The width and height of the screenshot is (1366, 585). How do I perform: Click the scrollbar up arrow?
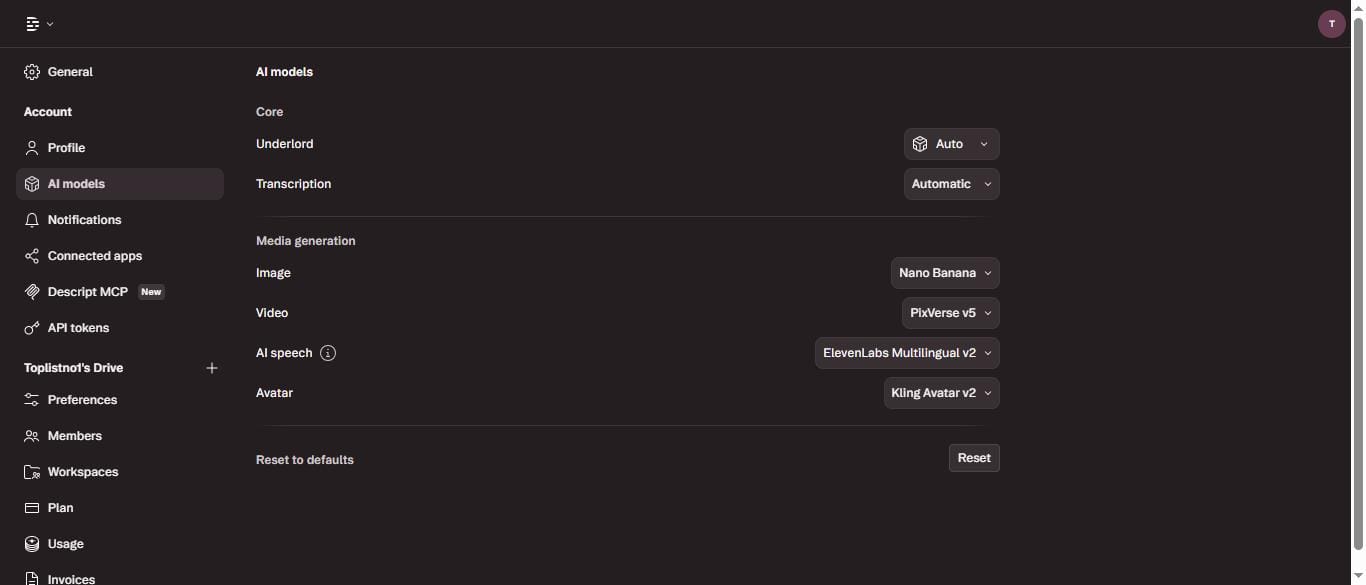point(1358,8)
